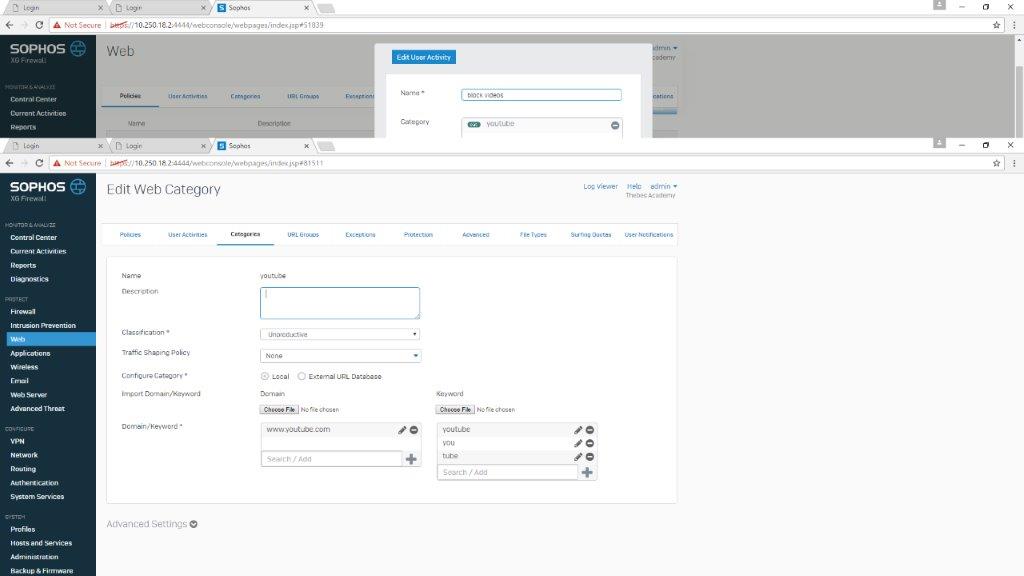Image resolution: width=1024 pixels, height=576 pixels.
Task: Open Traffic Shaping Policy dropdown
Action: (340, 356)
